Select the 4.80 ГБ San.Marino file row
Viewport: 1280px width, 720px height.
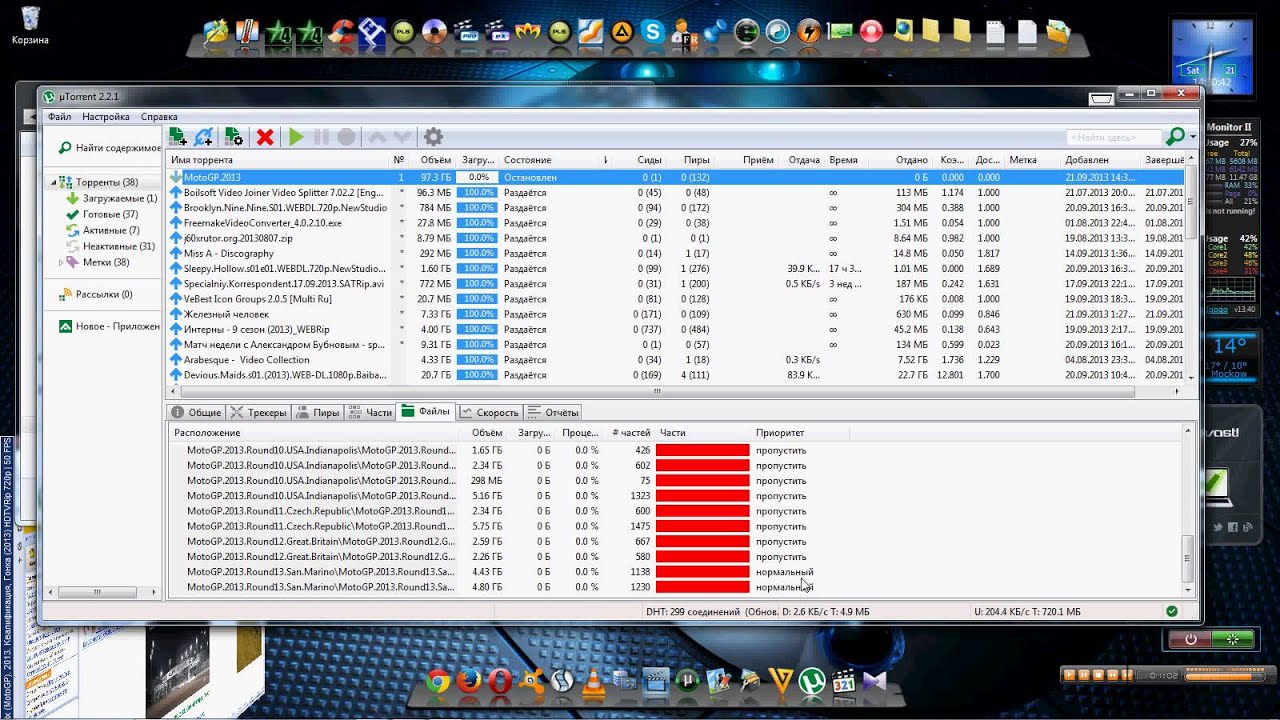675,587
